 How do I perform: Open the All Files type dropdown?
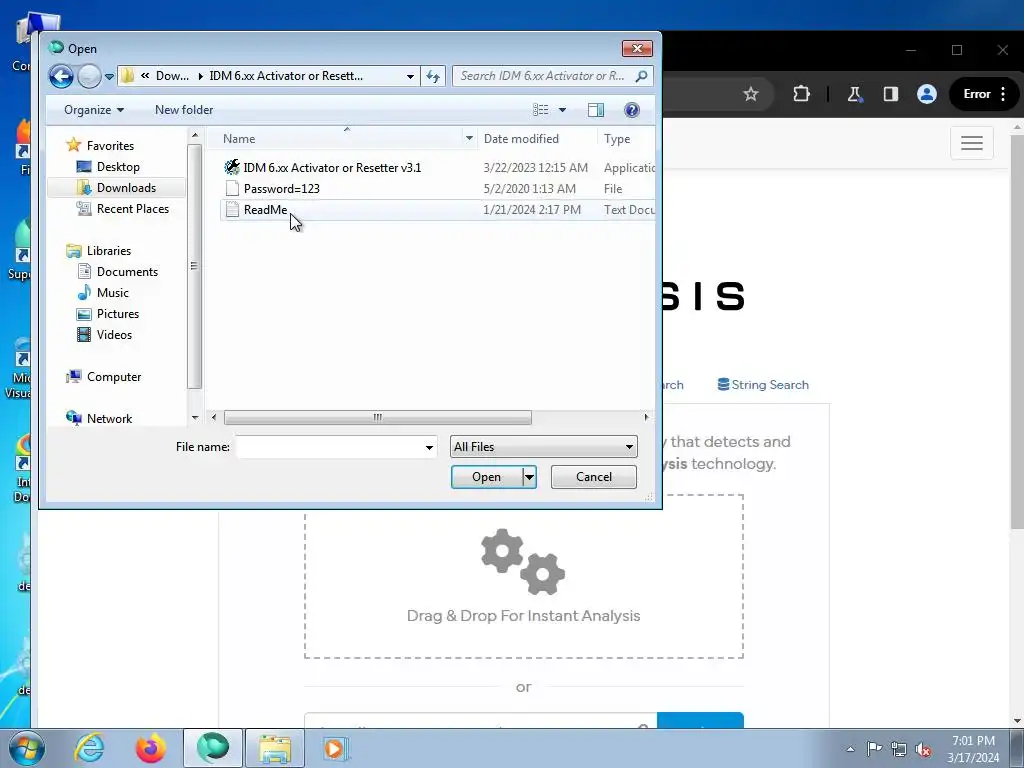[x=543, y=447]
